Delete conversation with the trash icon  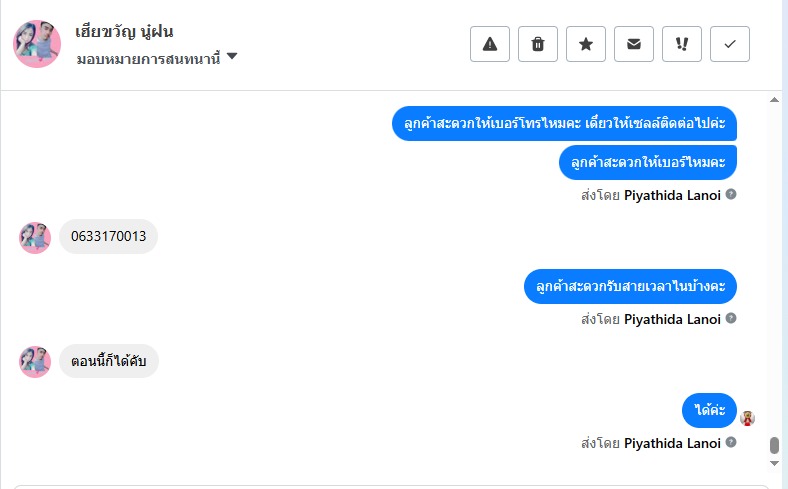[x=538, y=44]
